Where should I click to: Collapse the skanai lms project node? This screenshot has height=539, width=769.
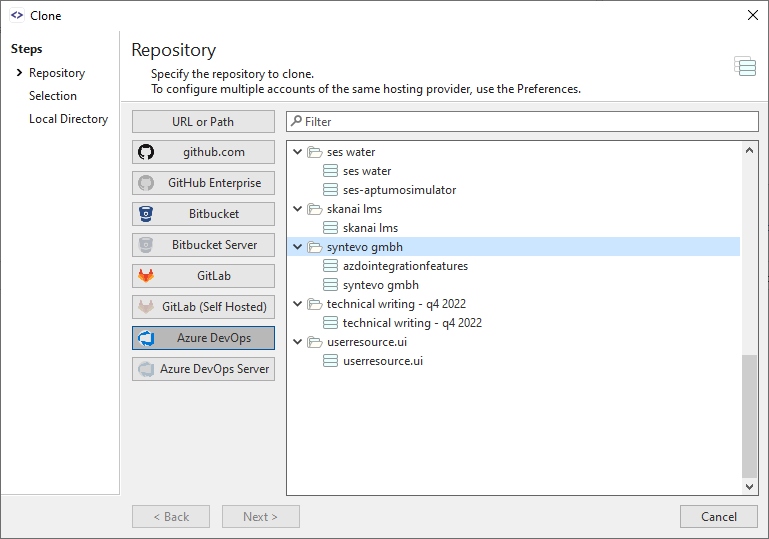pyautogui.click(x=297, y=209)
